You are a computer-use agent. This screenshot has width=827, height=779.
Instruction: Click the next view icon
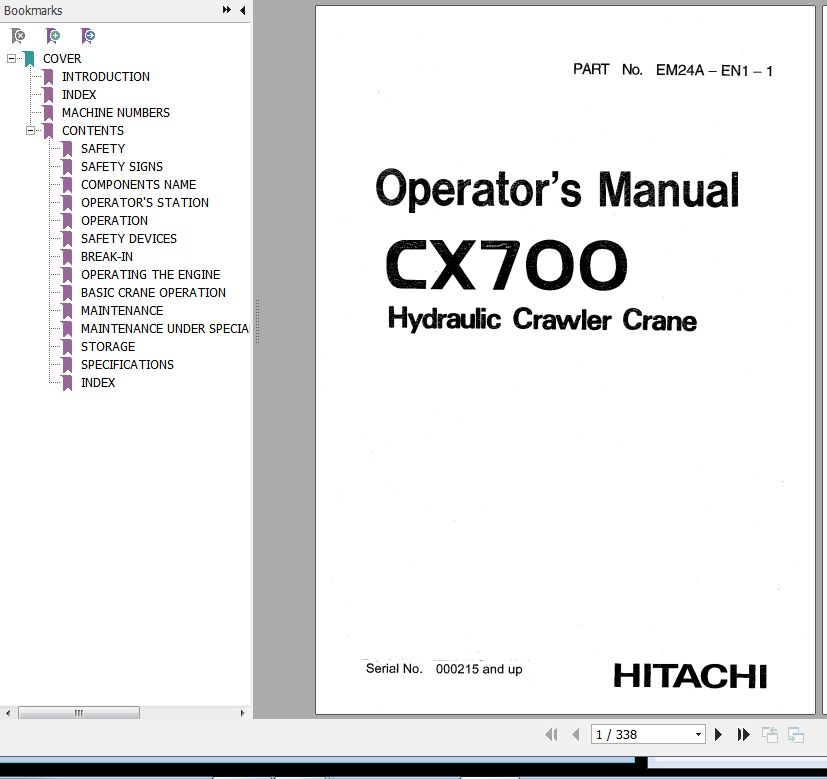point(796,735)
